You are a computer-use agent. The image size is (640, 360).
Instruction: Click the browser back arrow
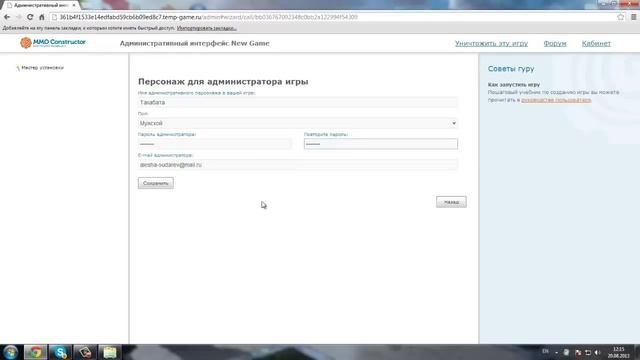tap(7, 17)
